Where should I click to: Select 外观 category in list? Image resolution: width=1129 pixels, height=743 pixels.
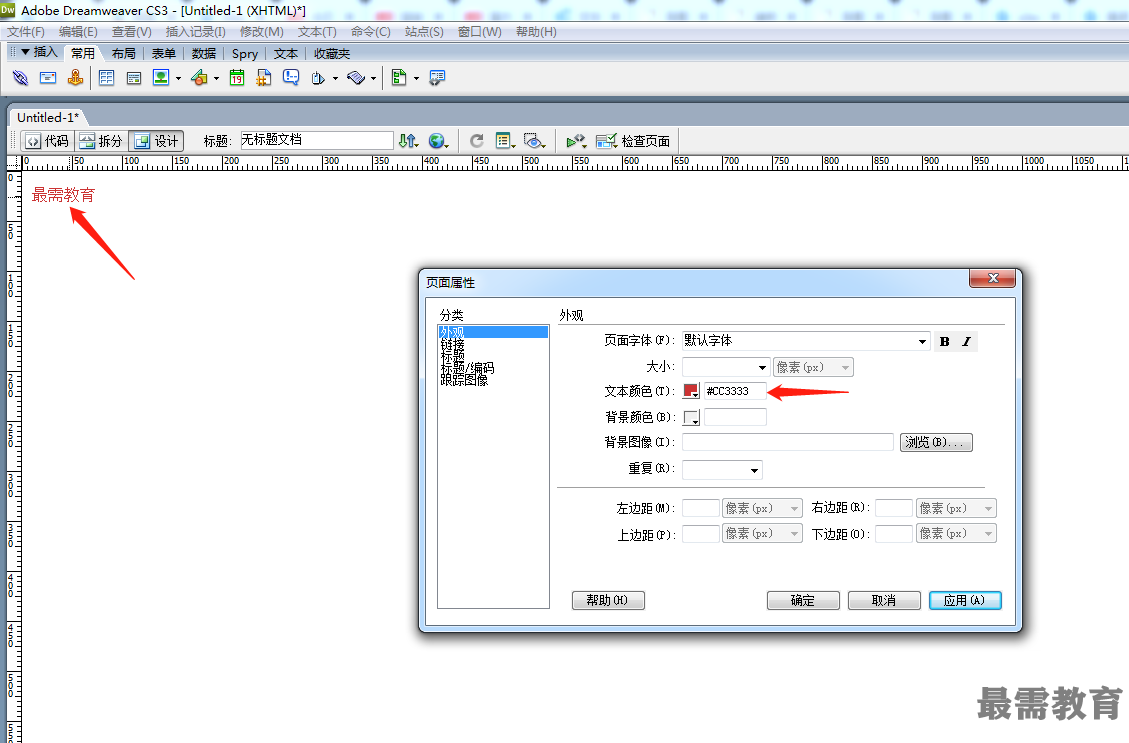[493, 332]
